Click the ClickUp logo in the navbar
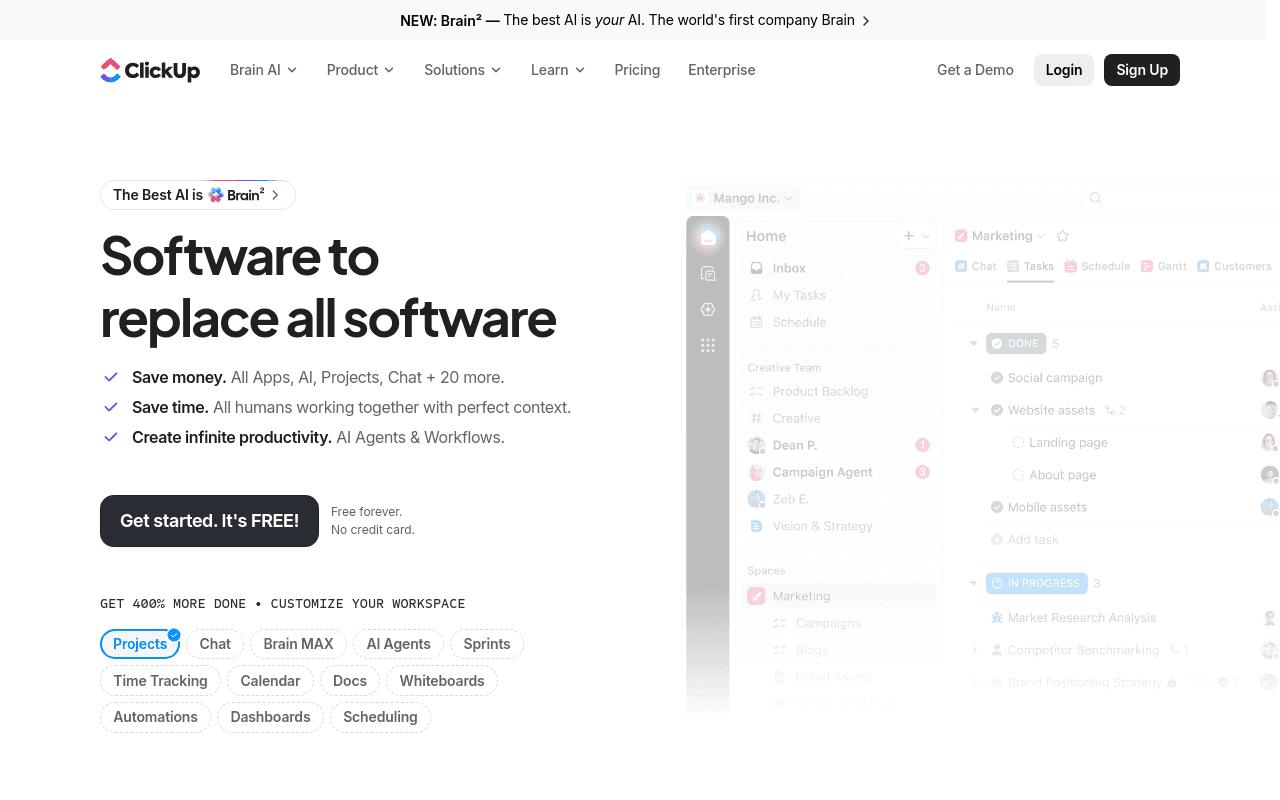1280x800 pixels. [x=150, y=70]
